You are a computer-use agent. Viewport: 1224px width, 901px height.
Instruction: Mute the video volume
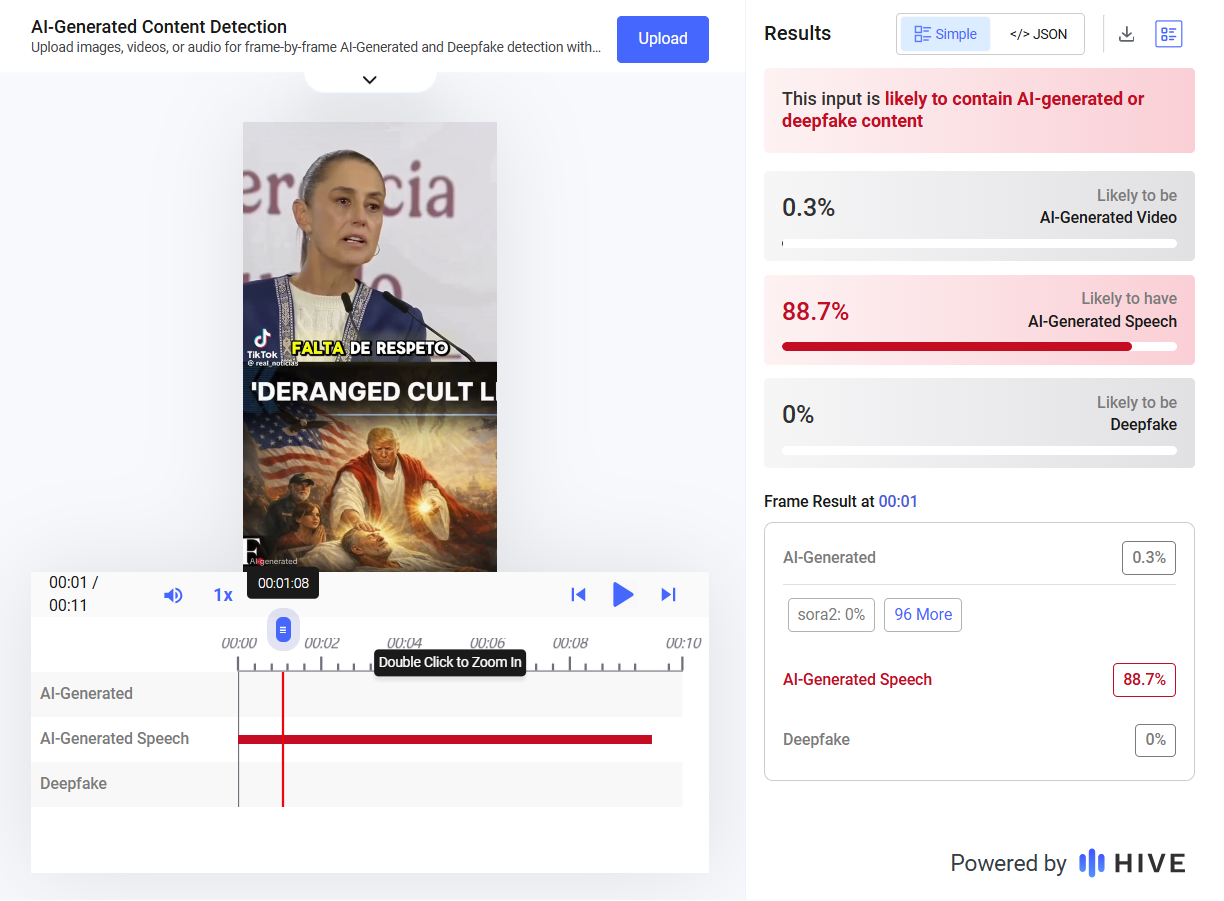coord(173,595)
